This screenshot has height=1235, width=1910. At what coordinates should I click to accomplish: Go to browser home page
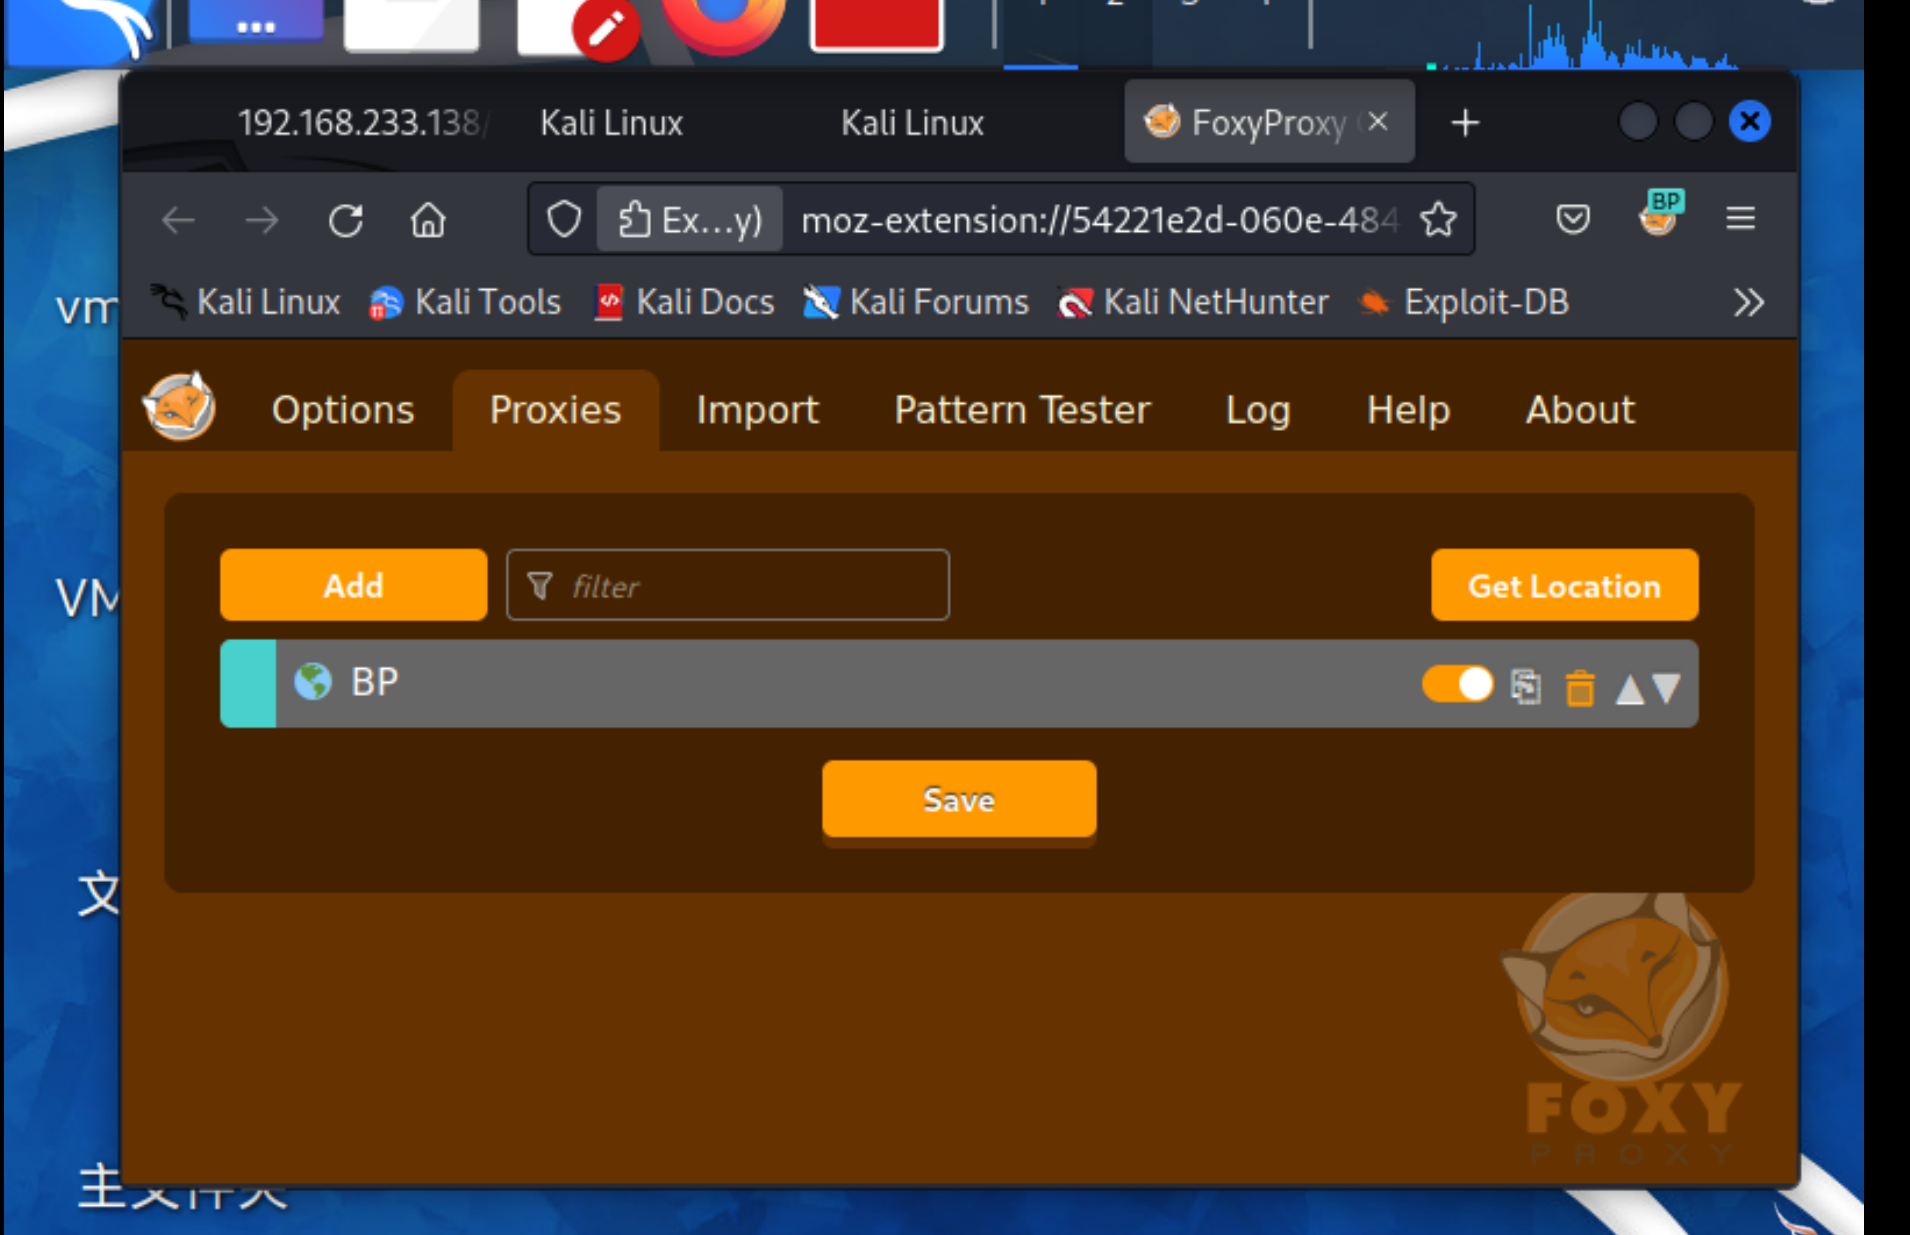[428, 220]
